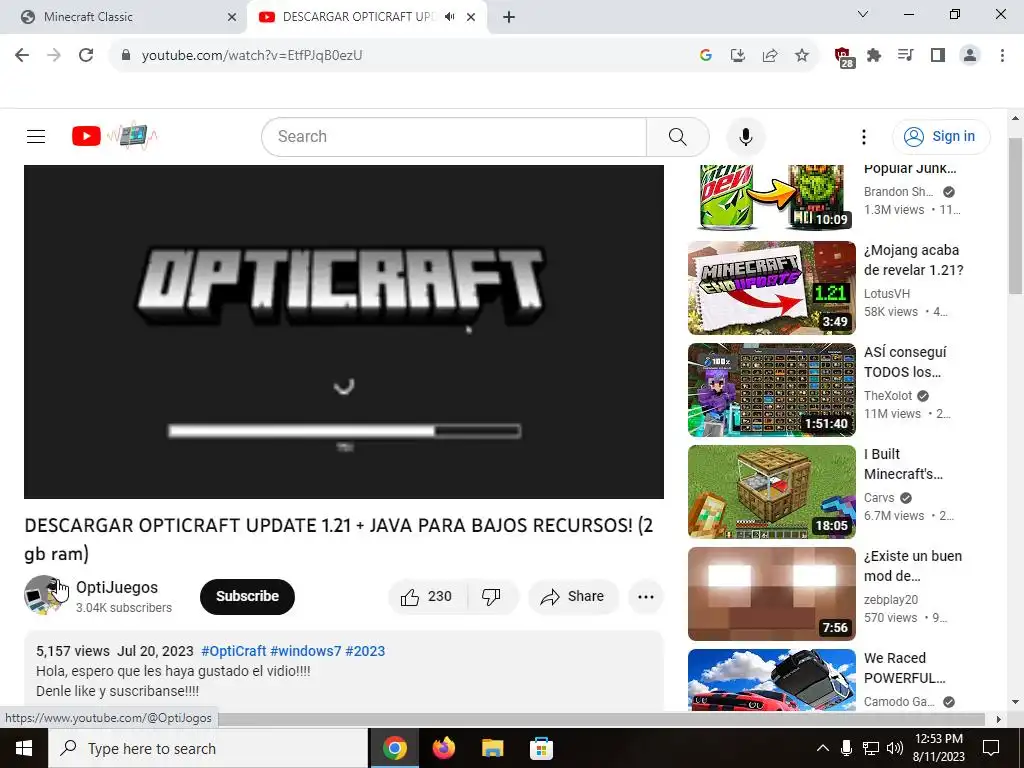Open Chrome from the taskbar
The width and height of the screenshot is (1024, 768).
tap(395, 748)
